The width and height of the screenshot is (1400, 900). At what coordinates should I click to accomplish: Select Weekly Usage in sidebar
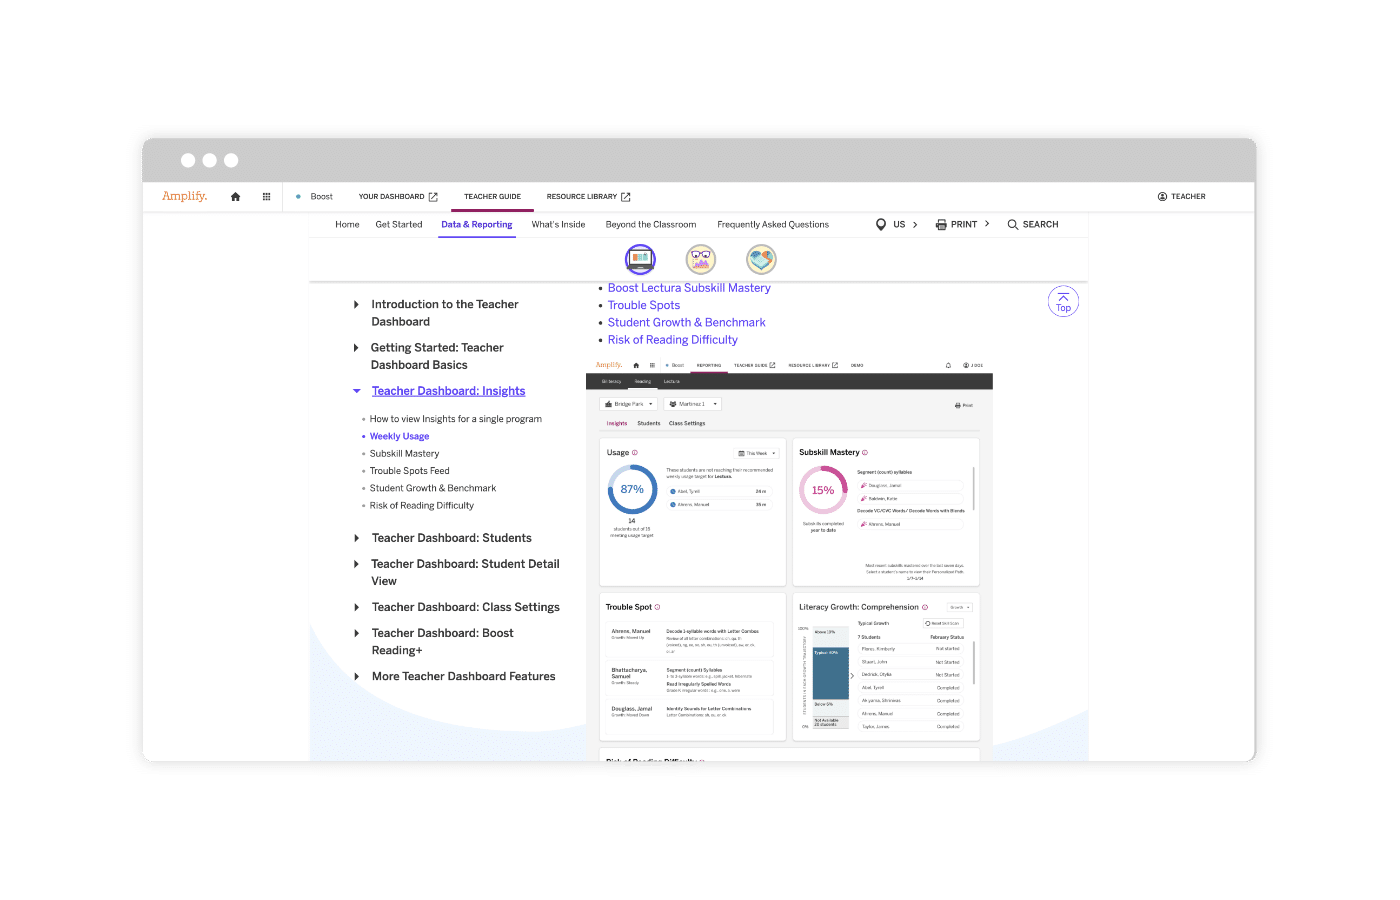click(399, 436)
